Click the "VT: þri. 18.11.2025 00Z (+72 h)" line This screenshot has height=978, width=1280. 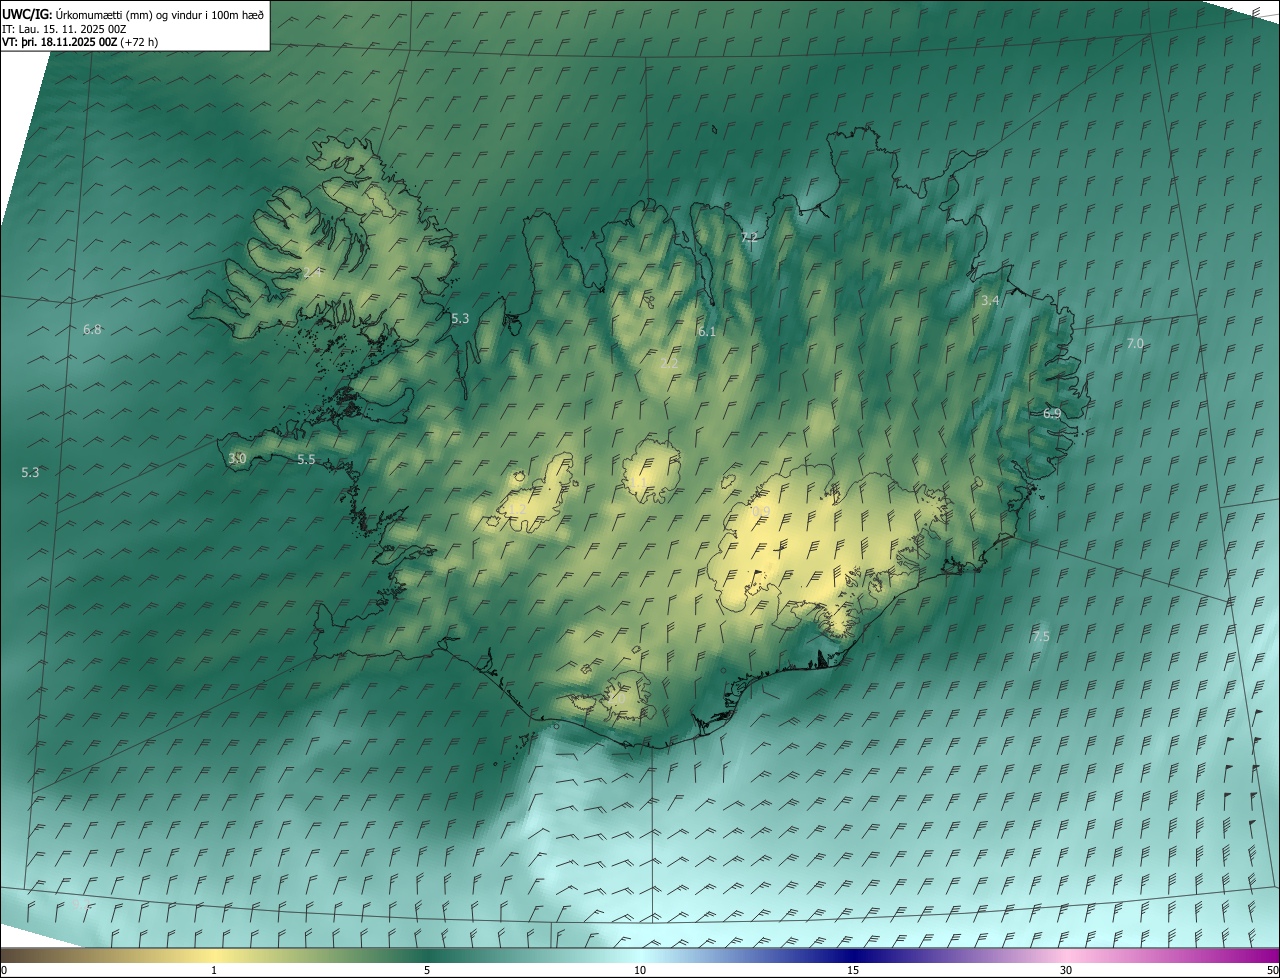(x=80, y=42)
